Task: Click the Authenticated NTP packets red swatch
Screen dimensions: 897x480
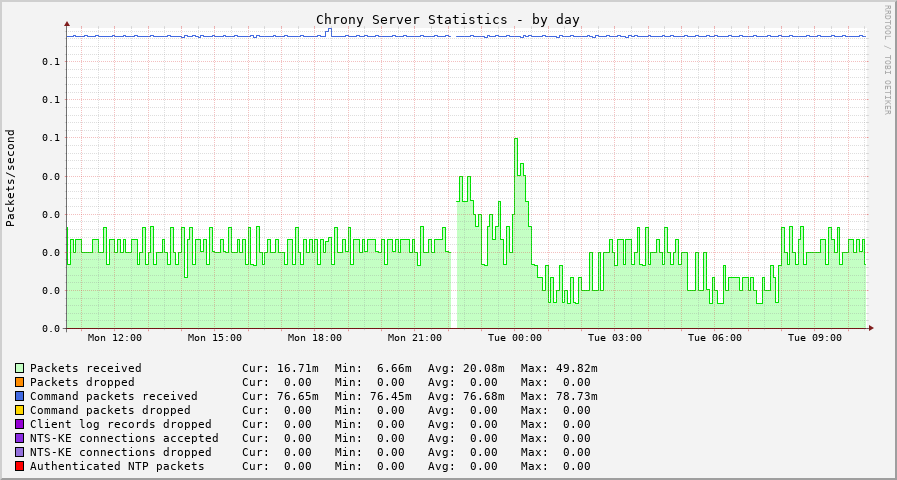Action: (x=19, y=466)
